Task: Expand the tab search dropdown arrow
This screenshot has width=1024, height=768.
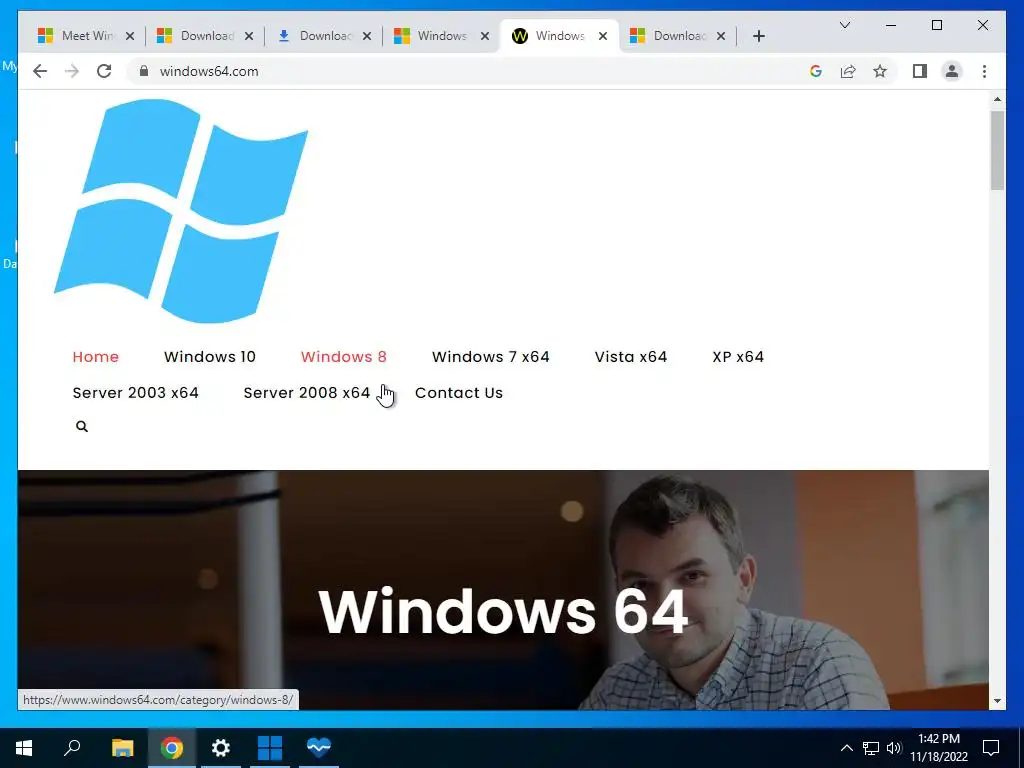Action: (844, 25)
